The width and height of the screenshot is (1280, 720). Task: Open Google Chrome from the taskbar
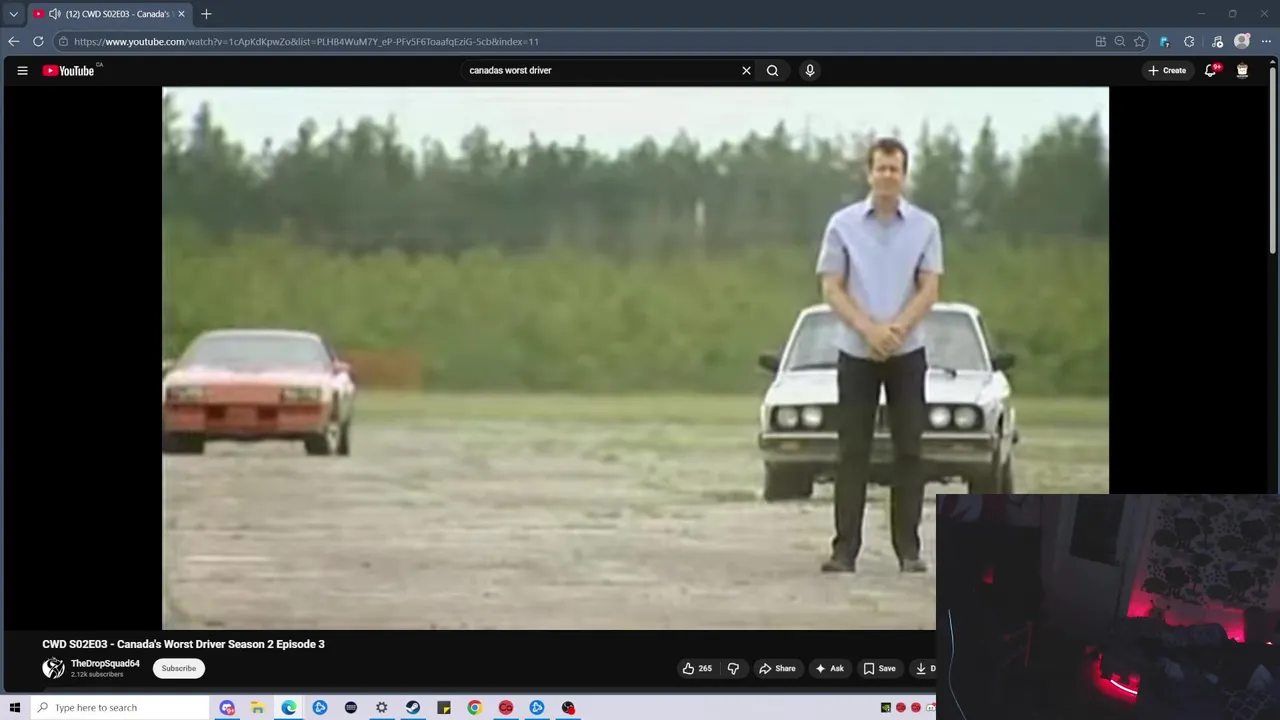(x=475, y=708)
